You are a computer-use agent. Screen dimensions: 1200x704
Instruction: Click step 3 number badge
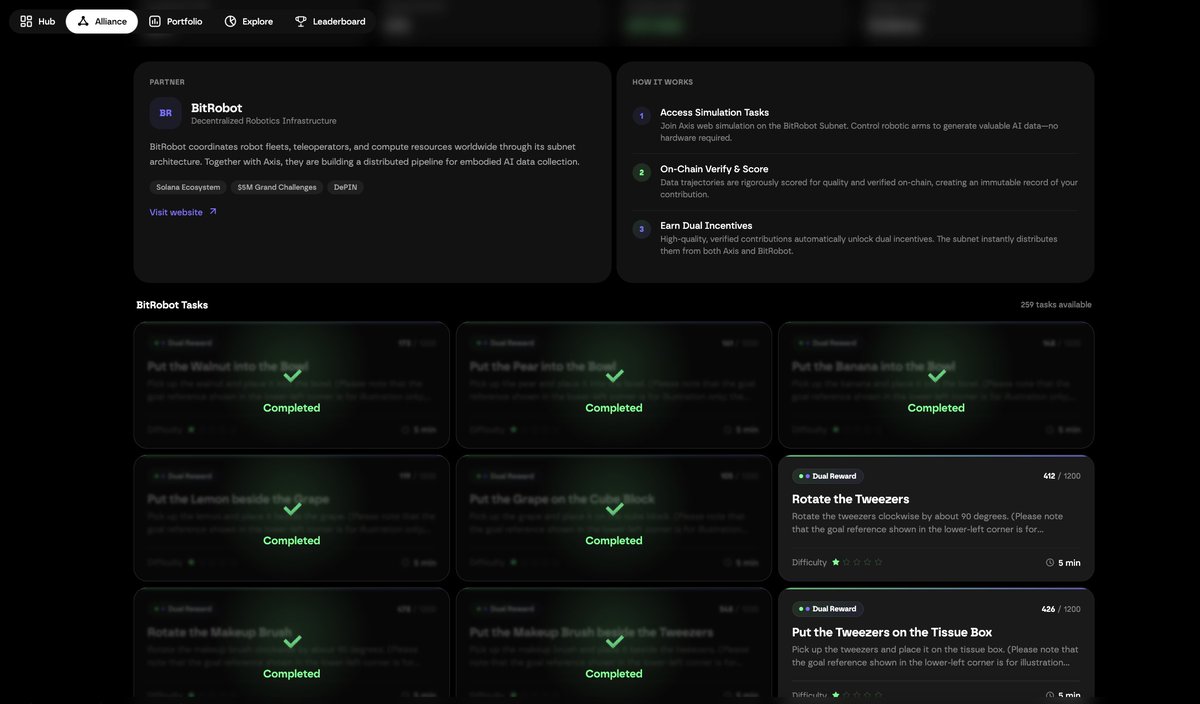[x=642, y=229]
